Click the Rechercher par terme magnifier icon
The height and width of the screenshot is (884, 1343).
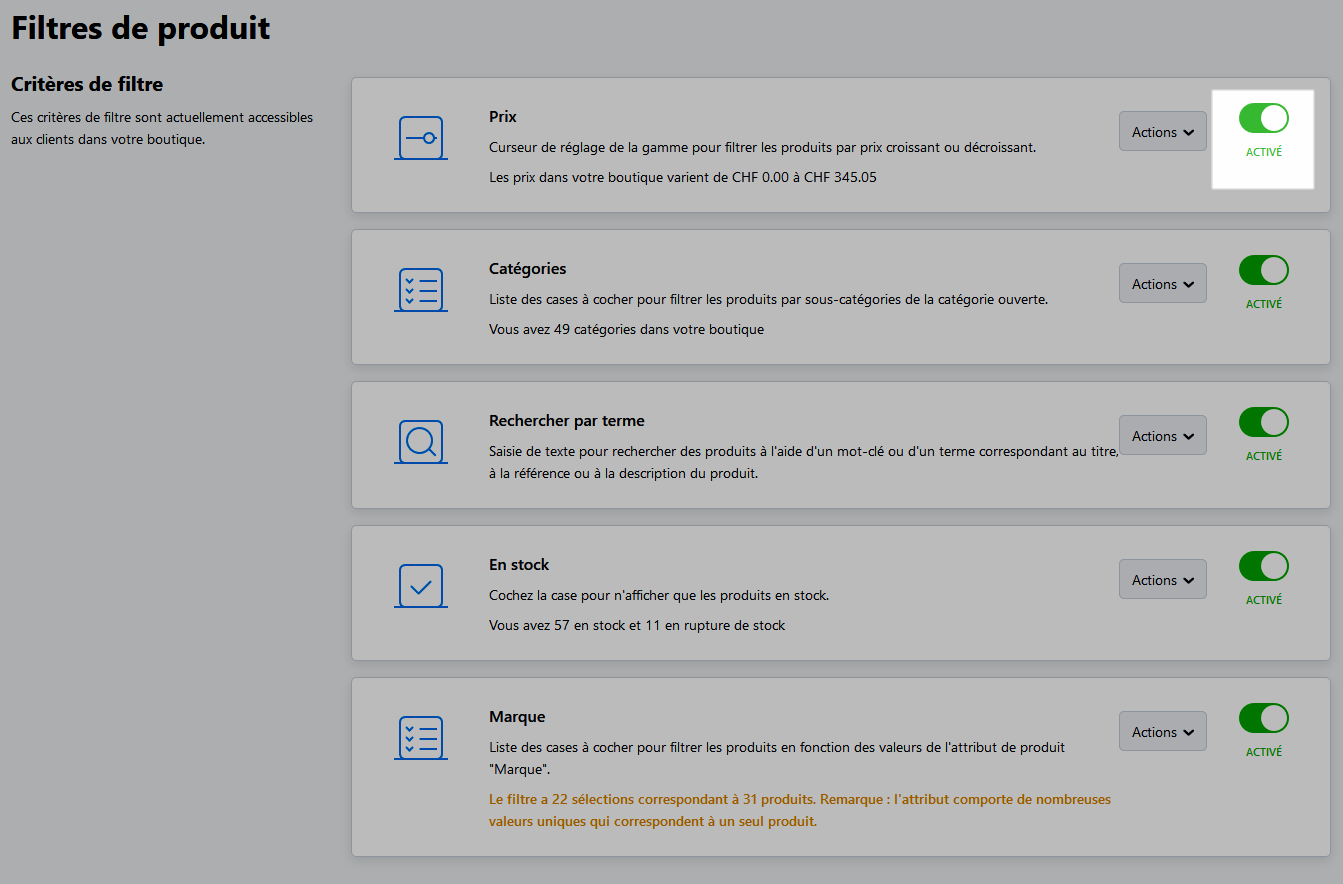(420, 442)
